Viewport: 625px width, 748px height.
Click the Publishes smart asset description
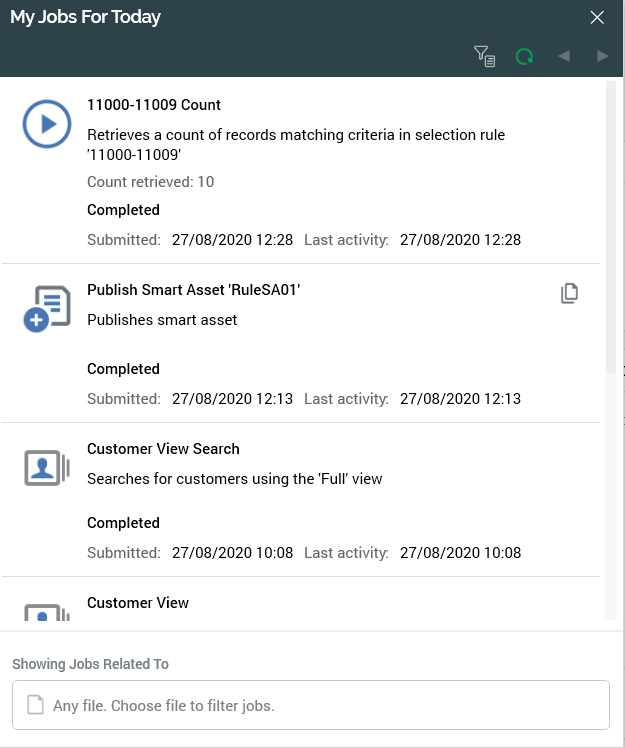point(162,320)
